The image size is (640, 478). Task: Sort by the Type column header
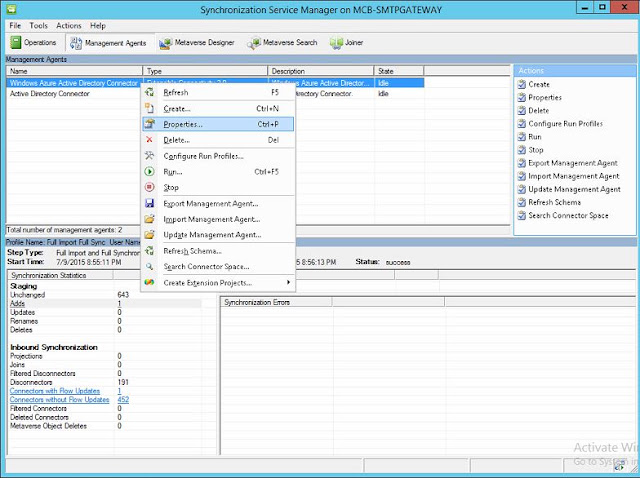tap(205, 71)
